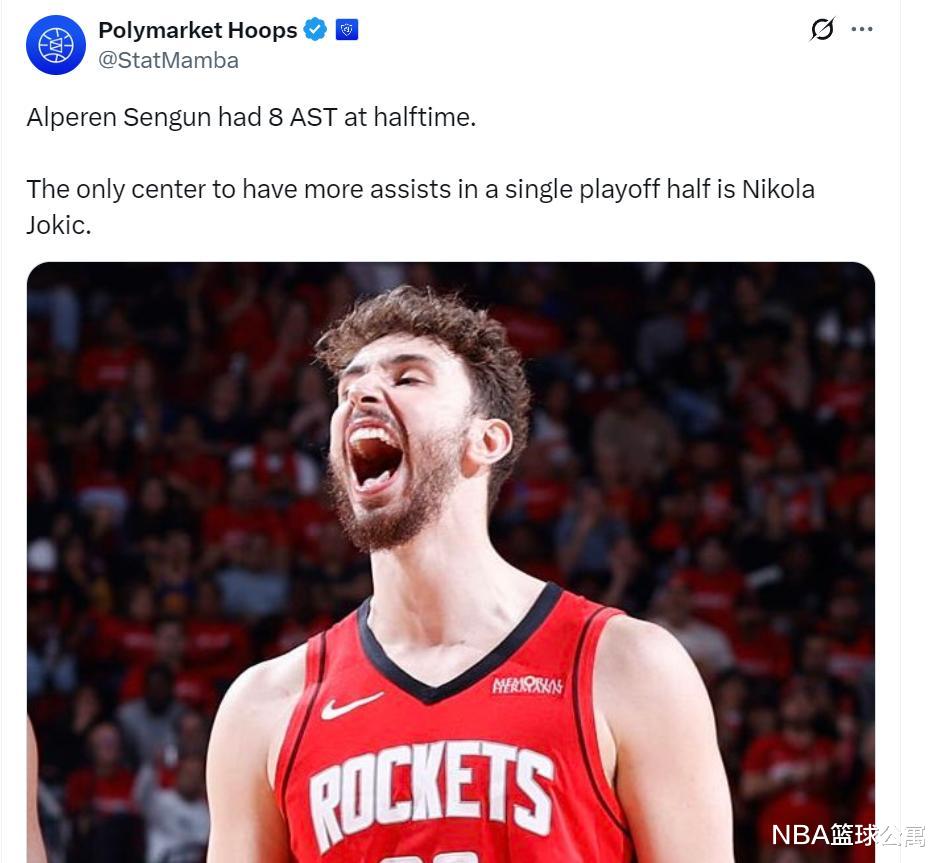
Task: Click the word "halftime." in the tweet
Action: 425,117
